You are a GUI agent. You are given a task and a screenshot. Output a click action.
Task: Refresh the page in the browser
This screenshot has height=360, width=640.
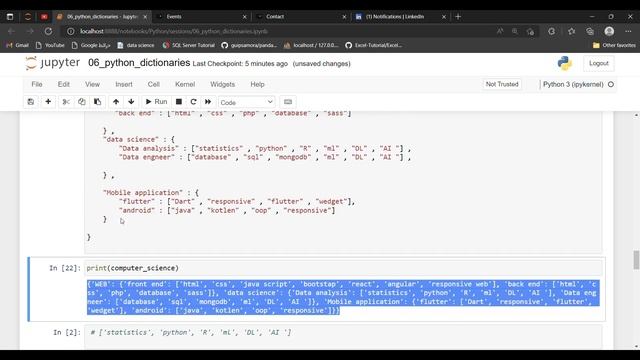click(49, 31)
